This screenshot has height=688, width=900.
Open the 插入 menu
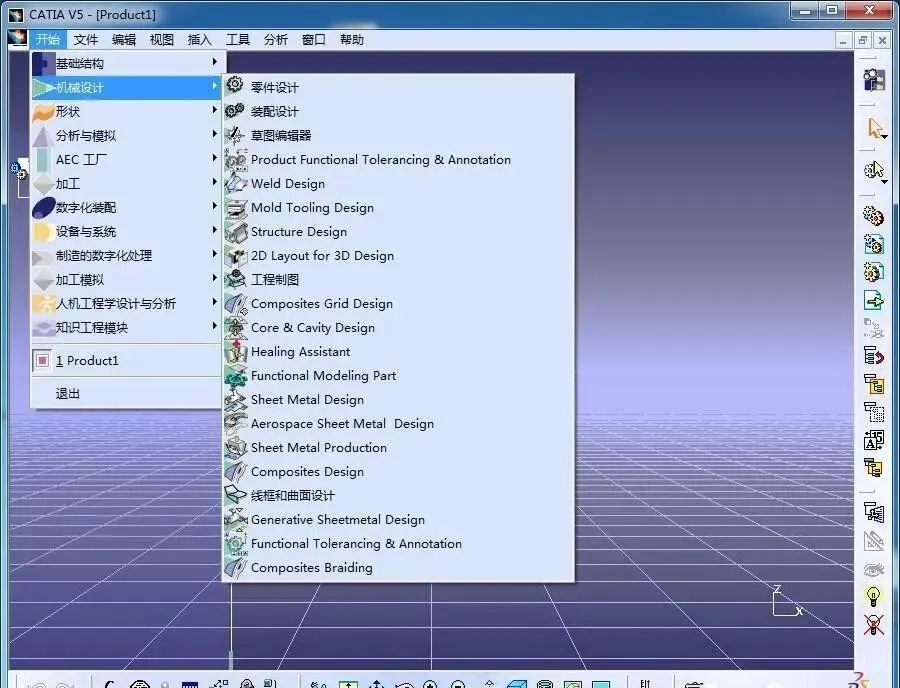200,40
